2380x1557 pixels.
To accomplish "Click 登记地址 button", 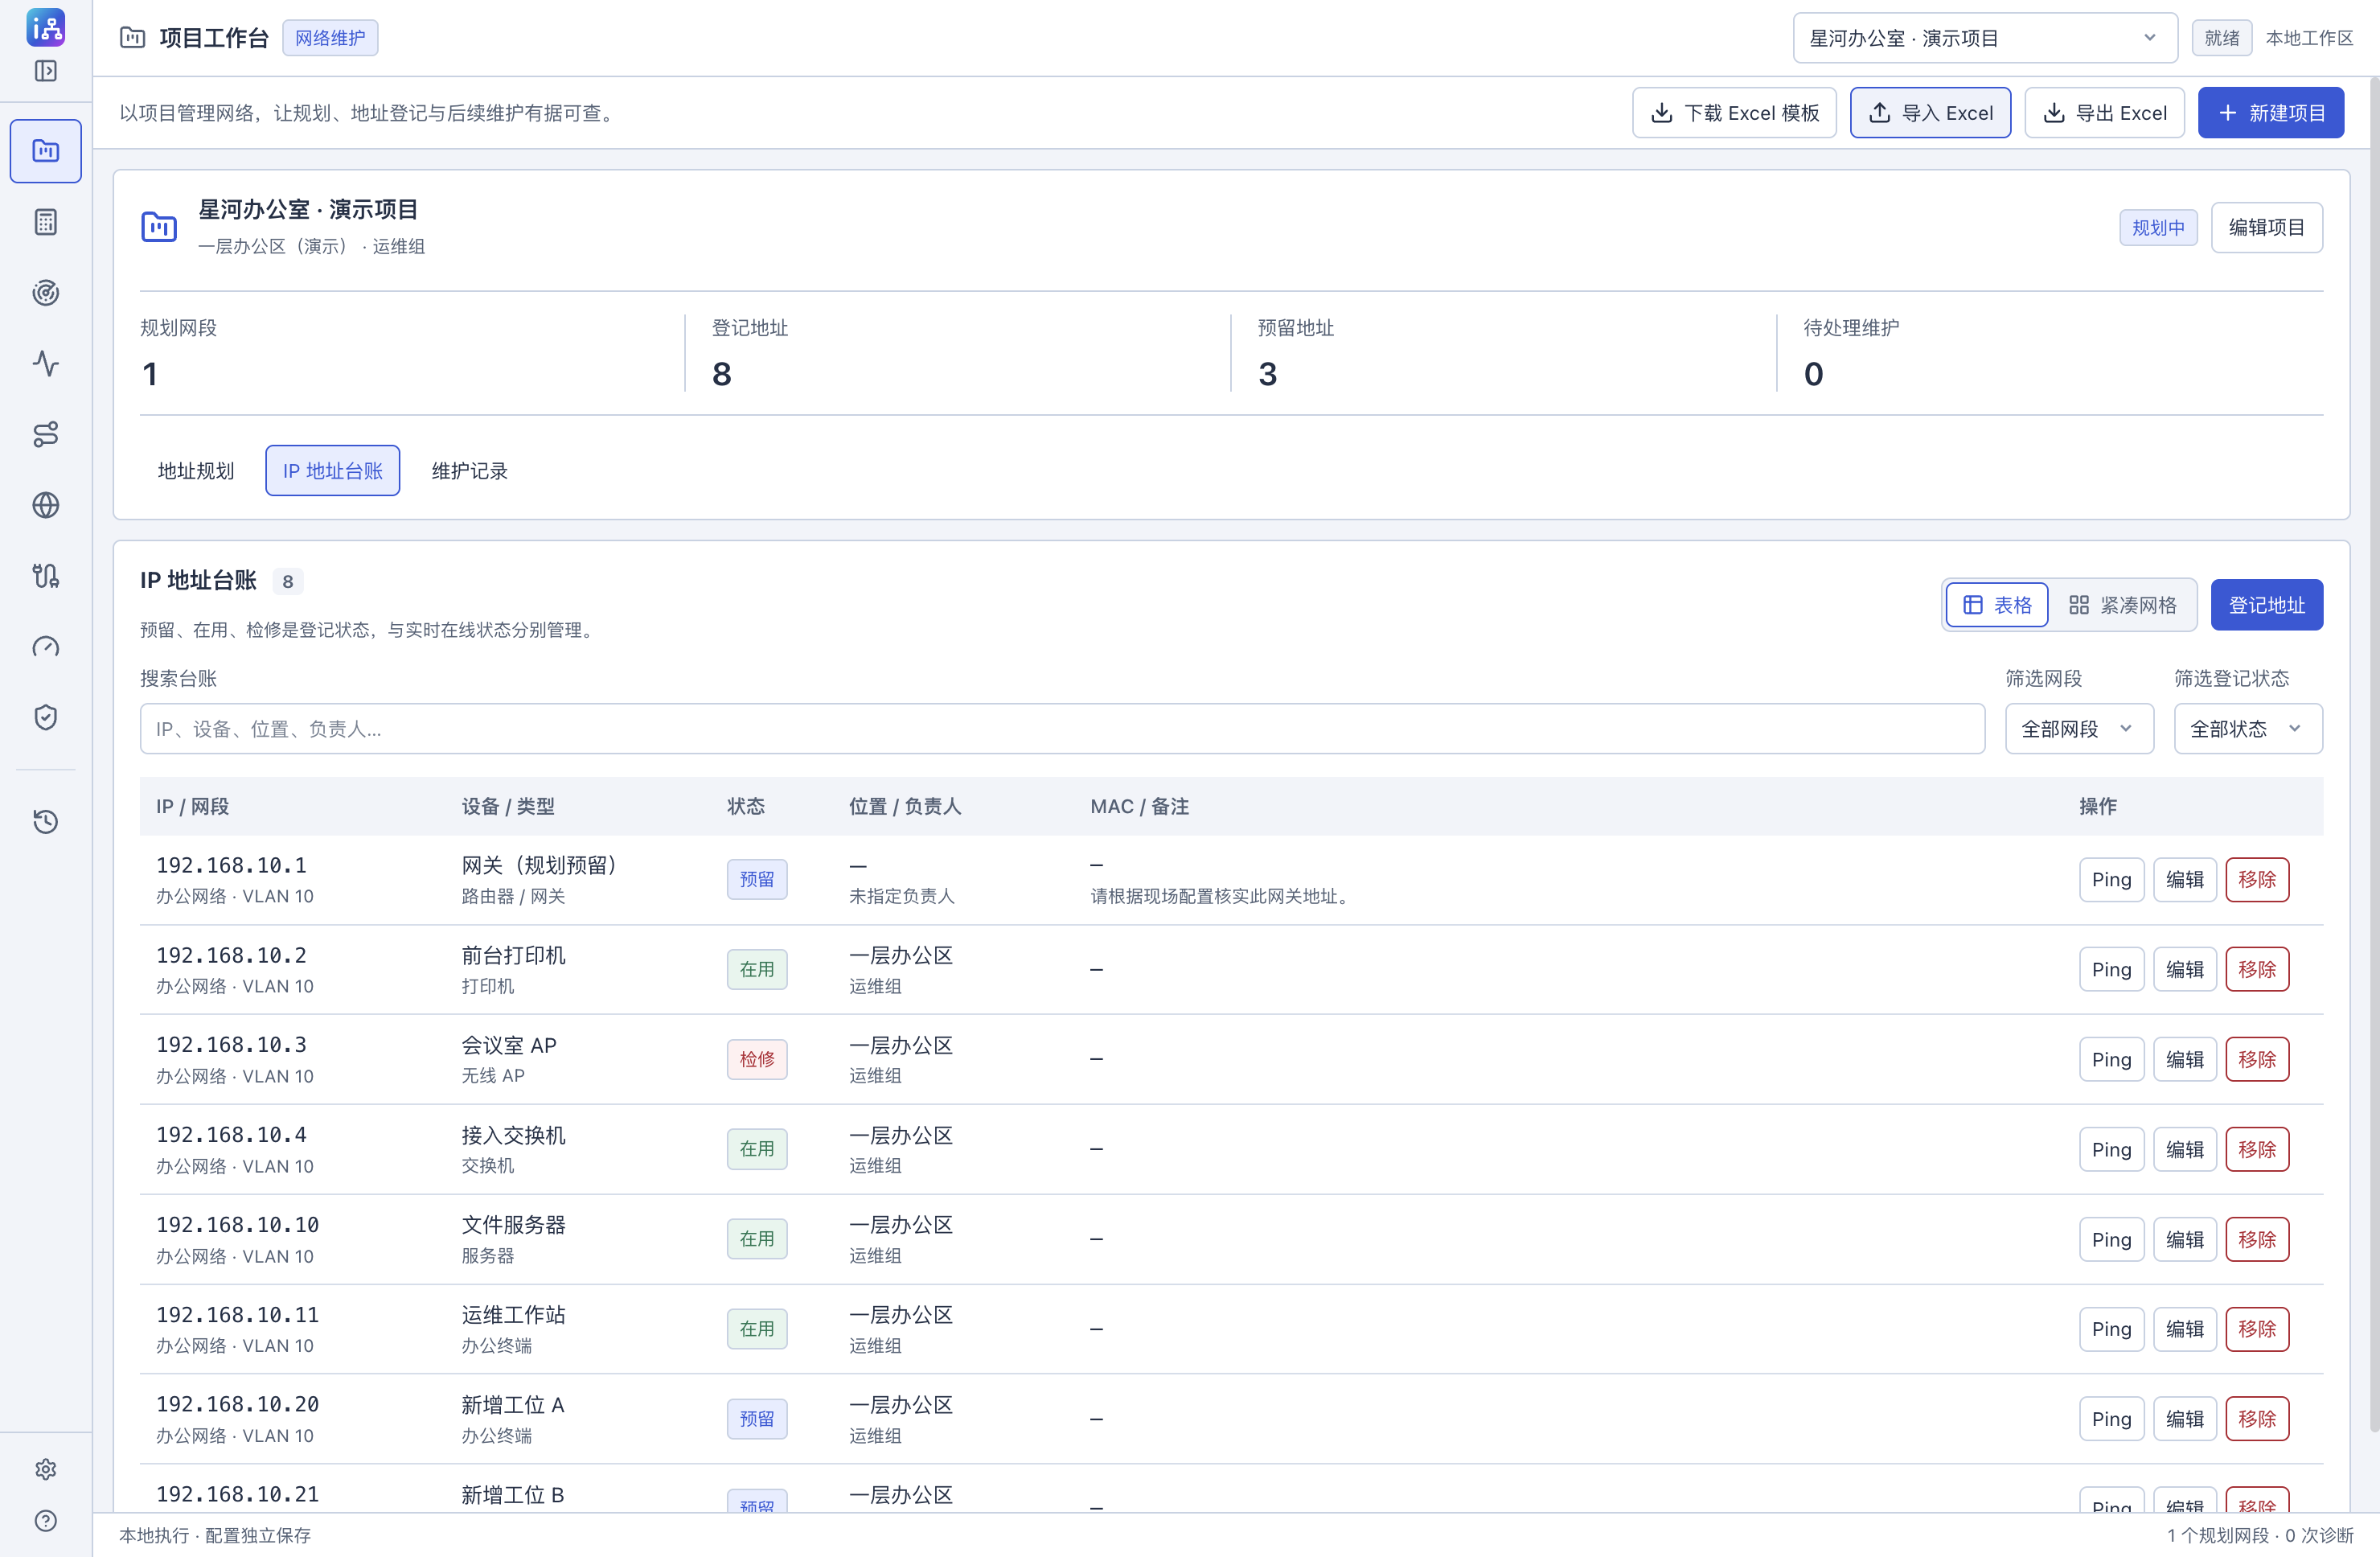I will pyautogui.click(x=2266, y=605).
